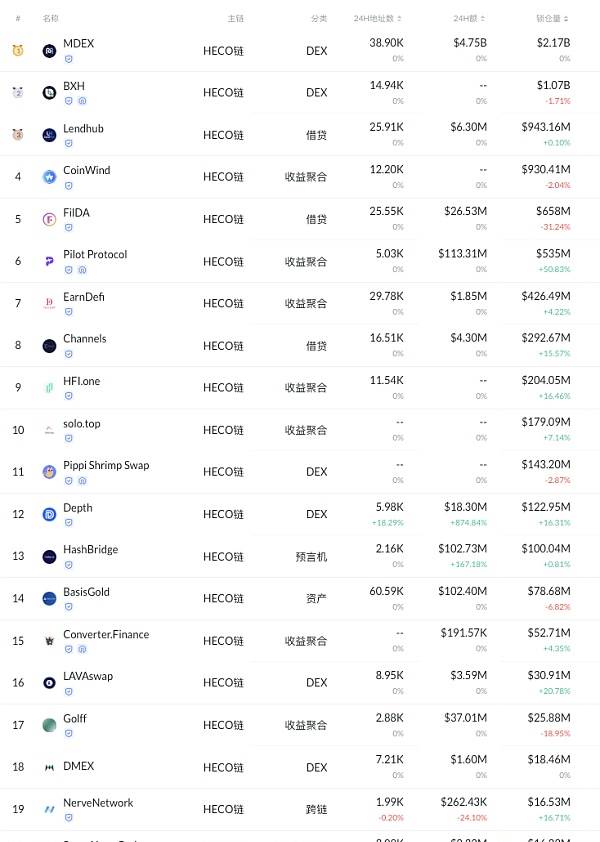Click the Depth blue logo icon

tap(49, 514)
